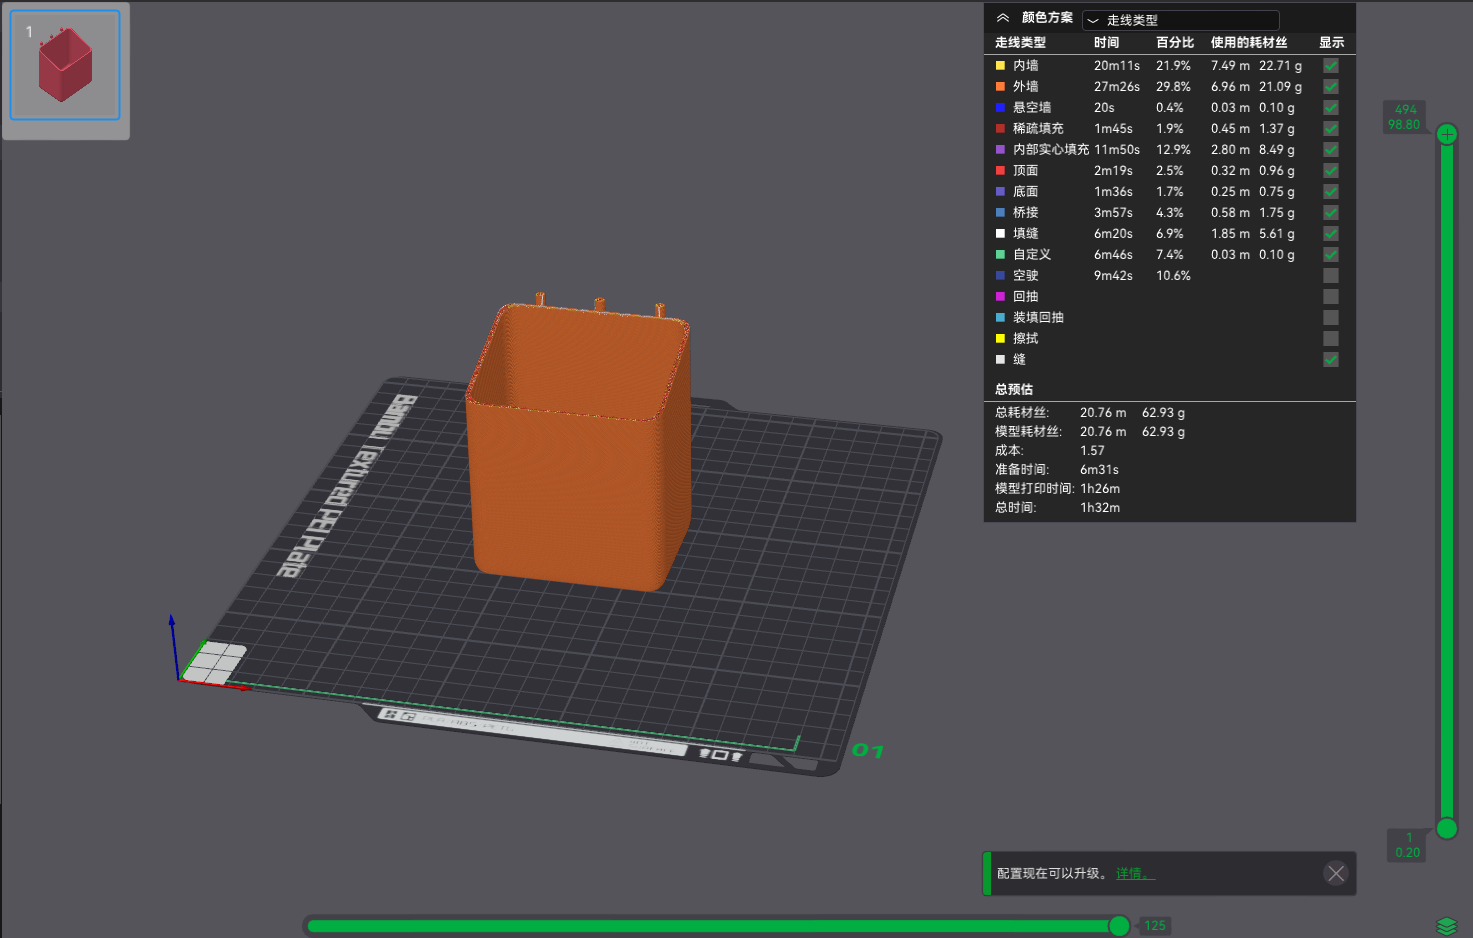This screenshot has height=938, width=1473.
Task: Click the 内墙 yellow color swatch
Action: pyautogui.click(x=1000, y=65)
